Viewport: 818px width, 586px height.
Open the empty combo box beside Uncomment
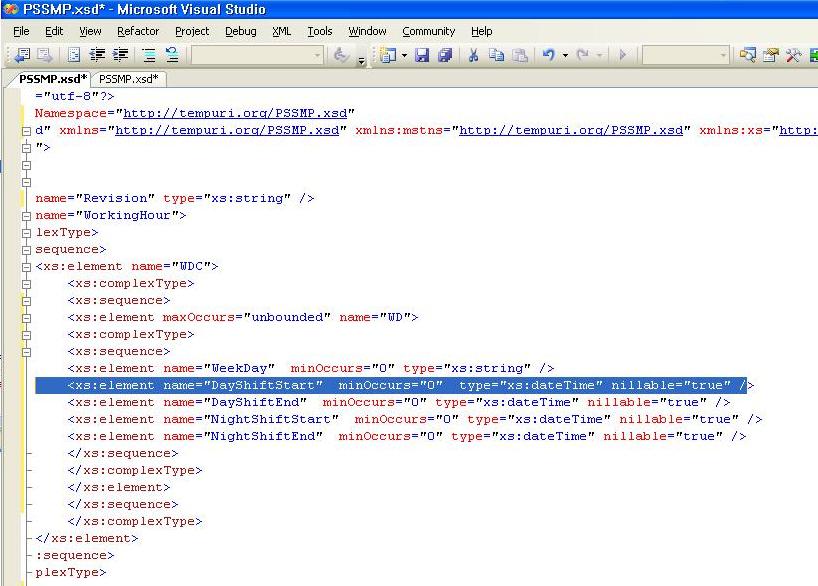click(257, 54)
